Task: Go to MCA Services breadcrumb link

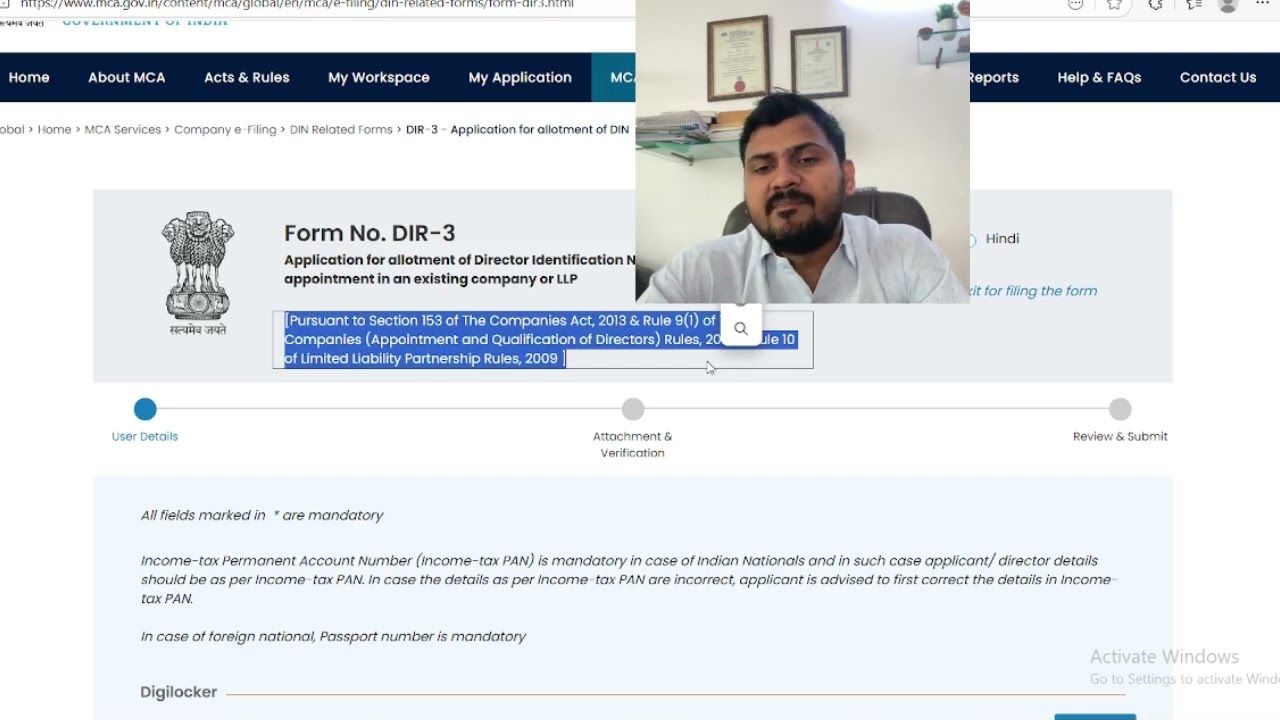Action: [x=123, y=130]
